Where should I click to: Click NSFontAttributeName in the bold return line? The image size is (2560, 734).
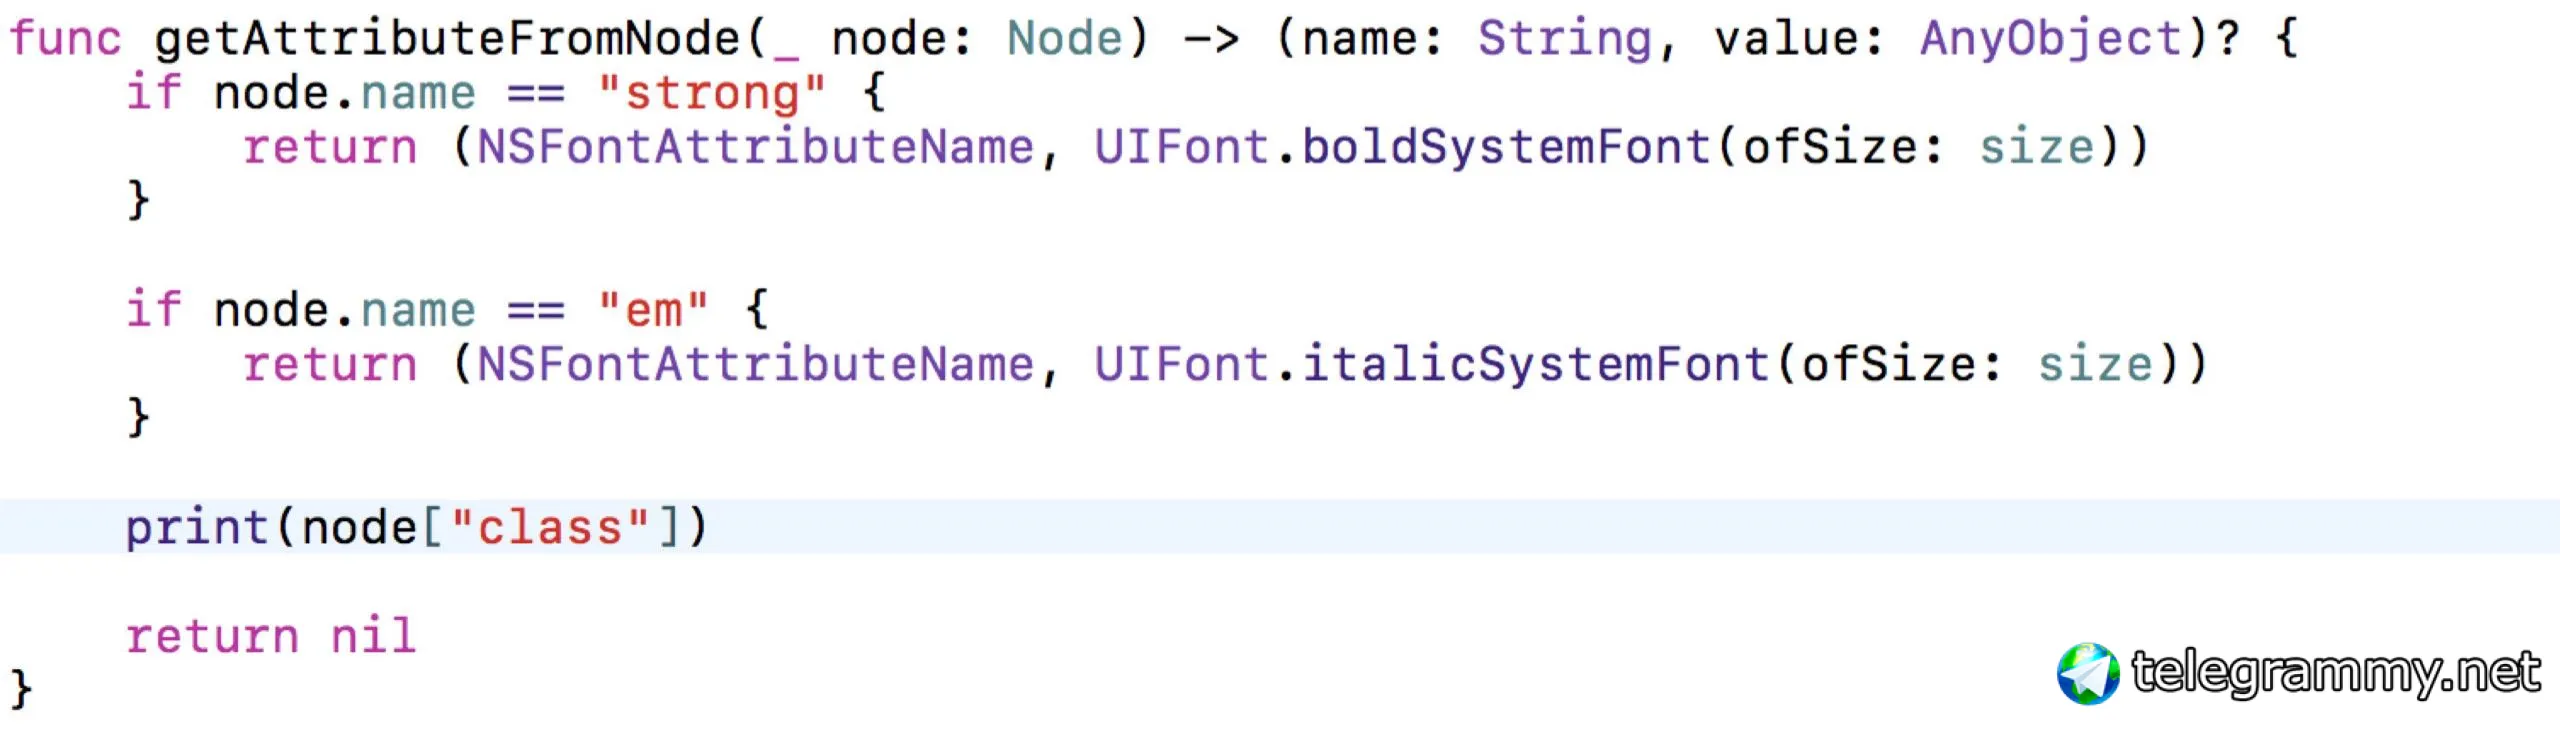[x=754, y=147]
